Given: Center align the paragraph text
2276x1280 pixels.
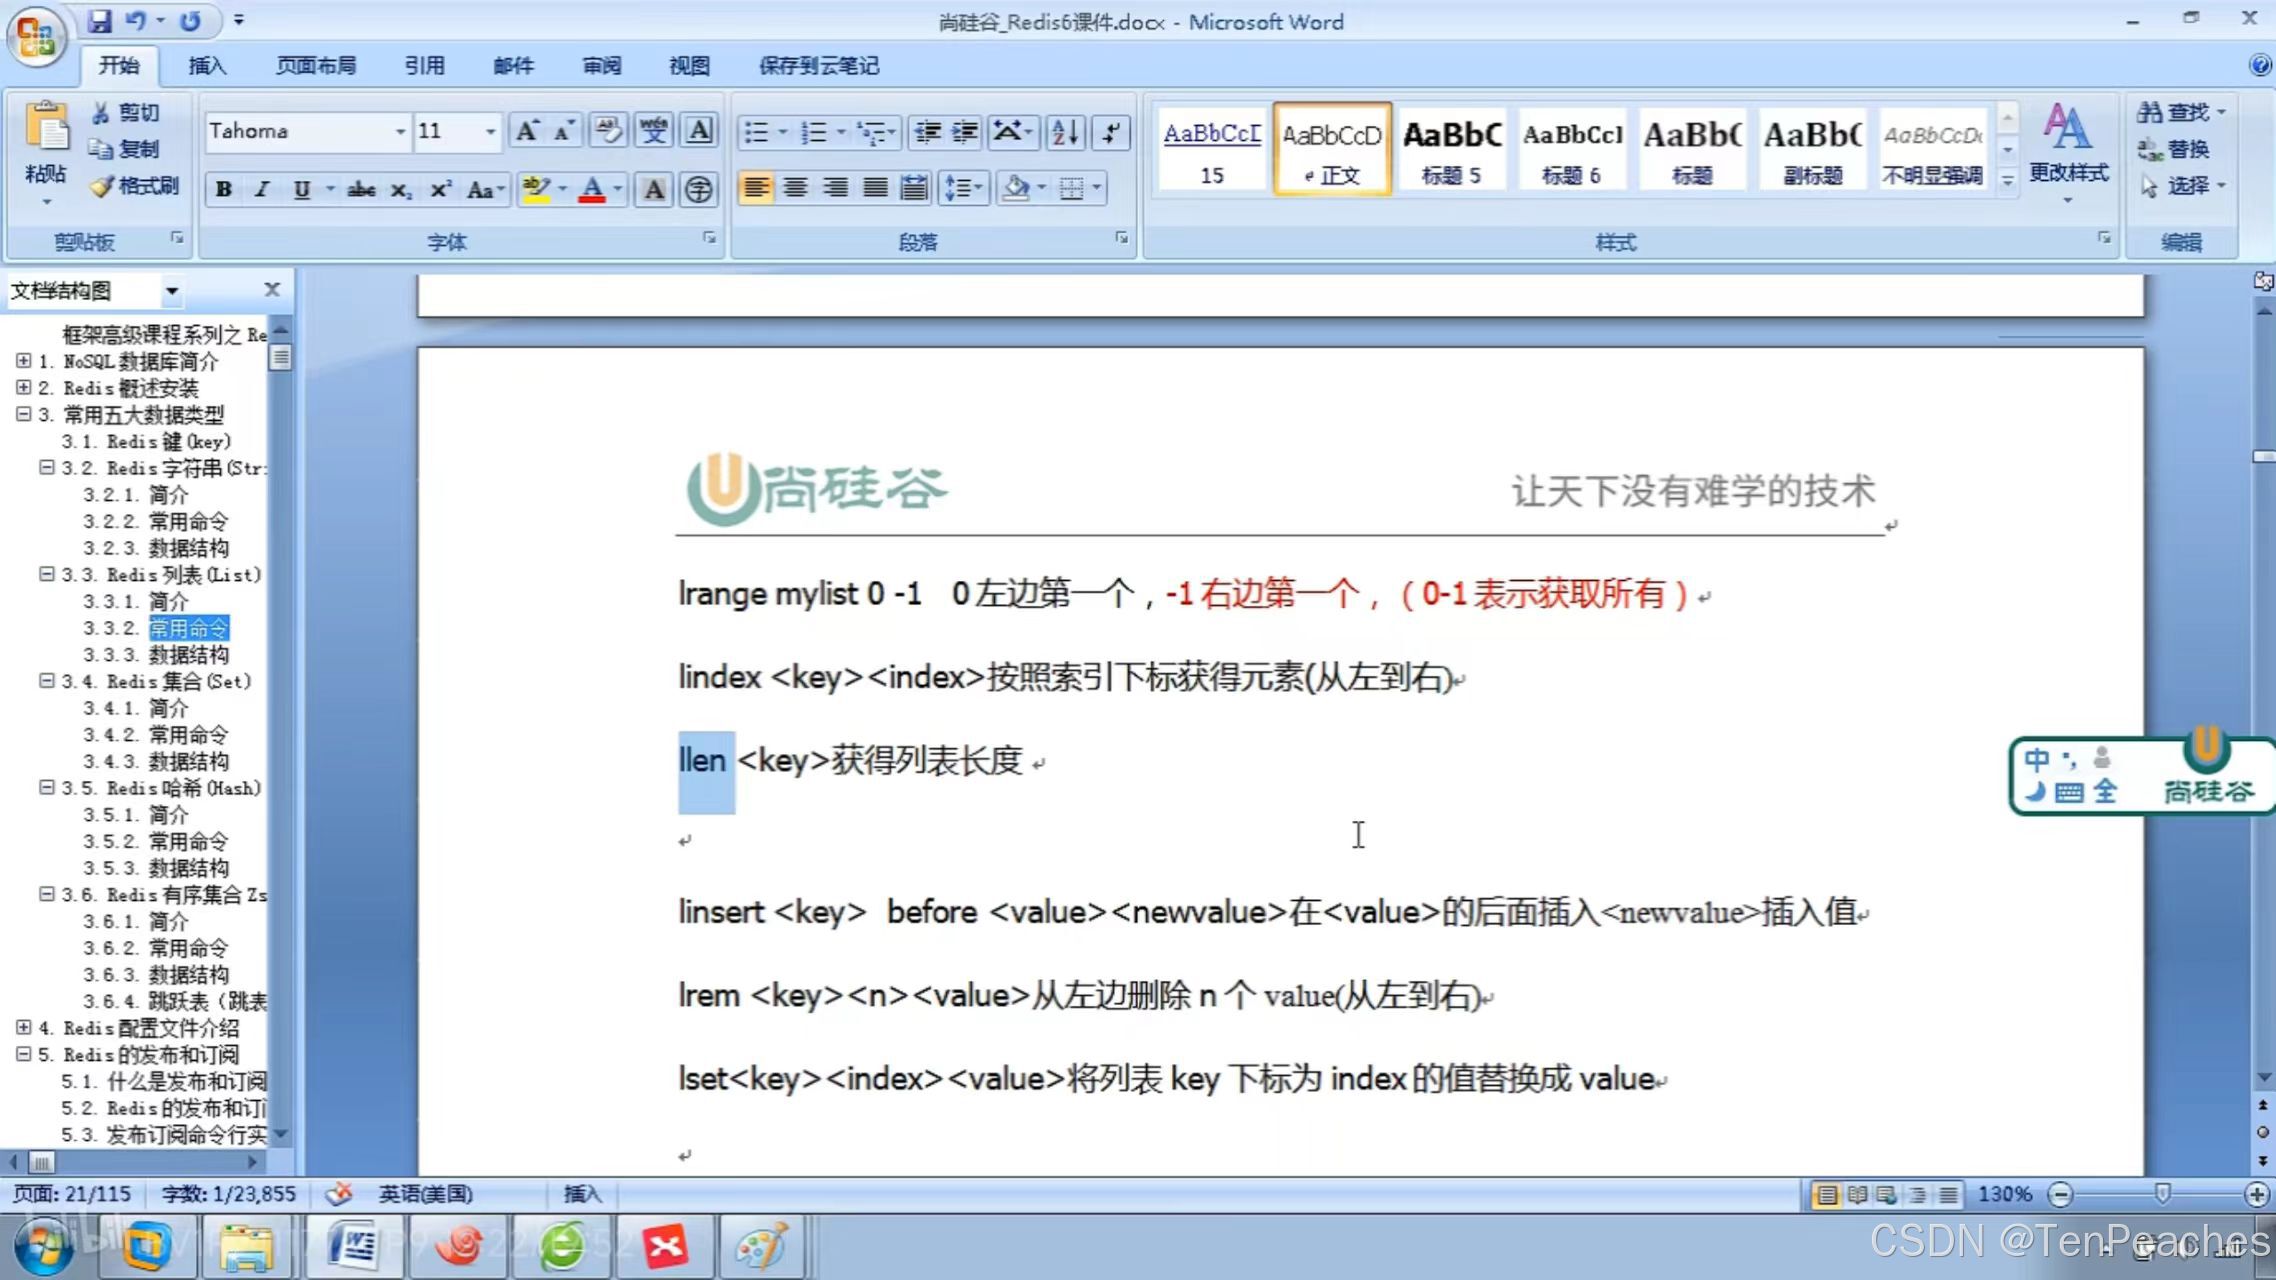Looking at the screenshot, I should (796, 188).
